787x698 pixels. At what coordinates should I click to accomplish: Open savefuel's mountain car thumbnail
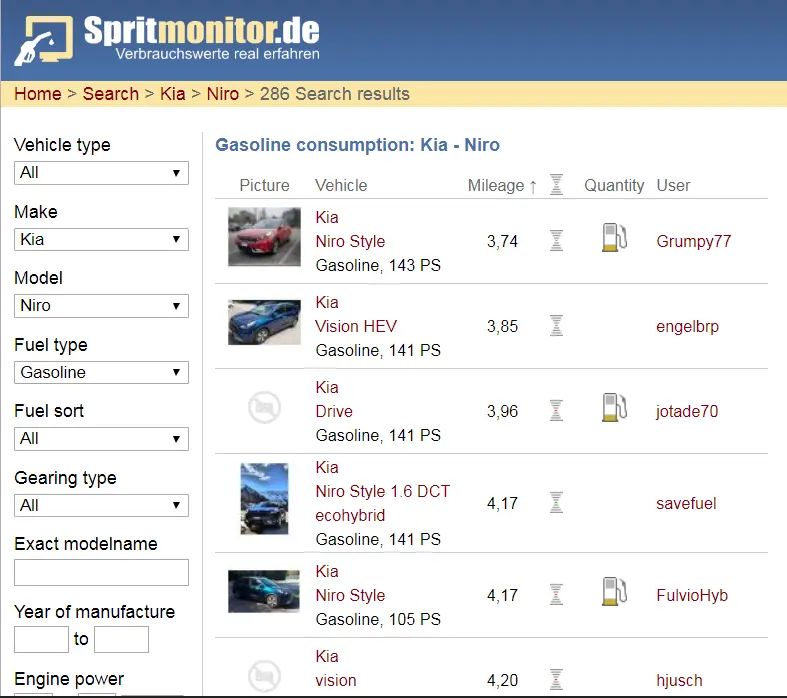265,499
